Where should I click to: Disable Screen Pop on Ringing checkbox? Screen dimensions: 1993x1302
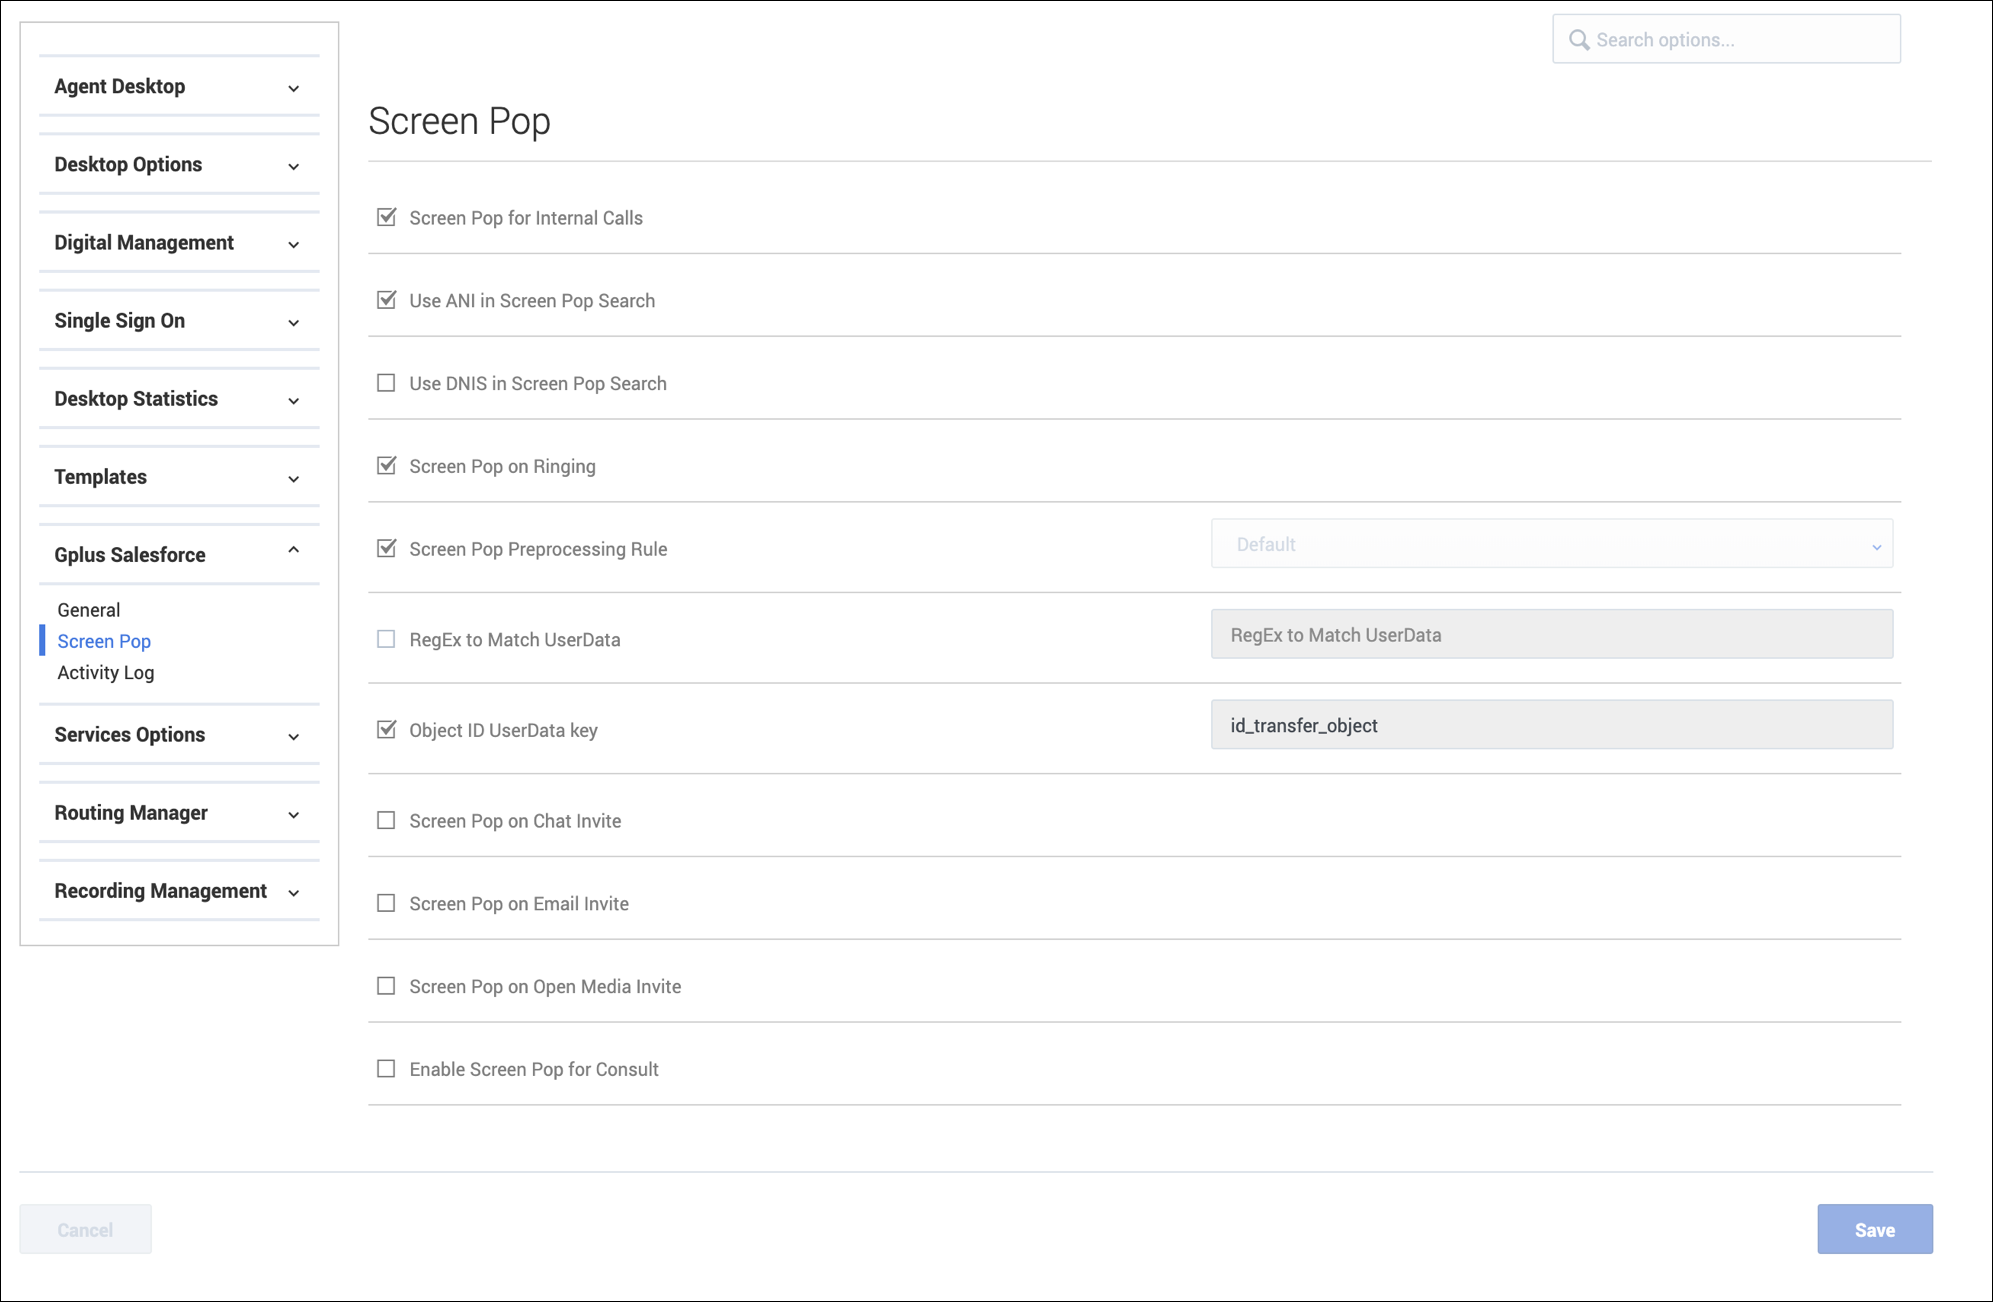(x=386, y=466)
